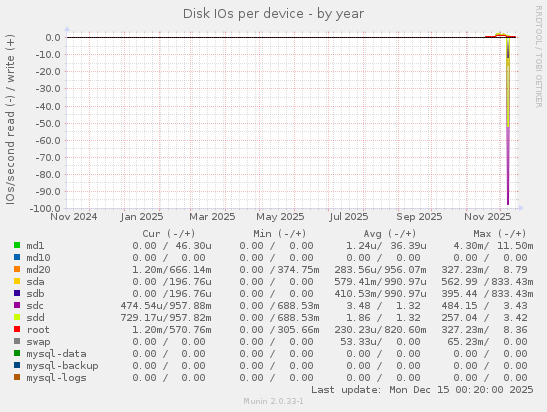The width and height of the screenshot is (547, 412).
Task: Select the md1 legend label
Action: tap(35, 246)
